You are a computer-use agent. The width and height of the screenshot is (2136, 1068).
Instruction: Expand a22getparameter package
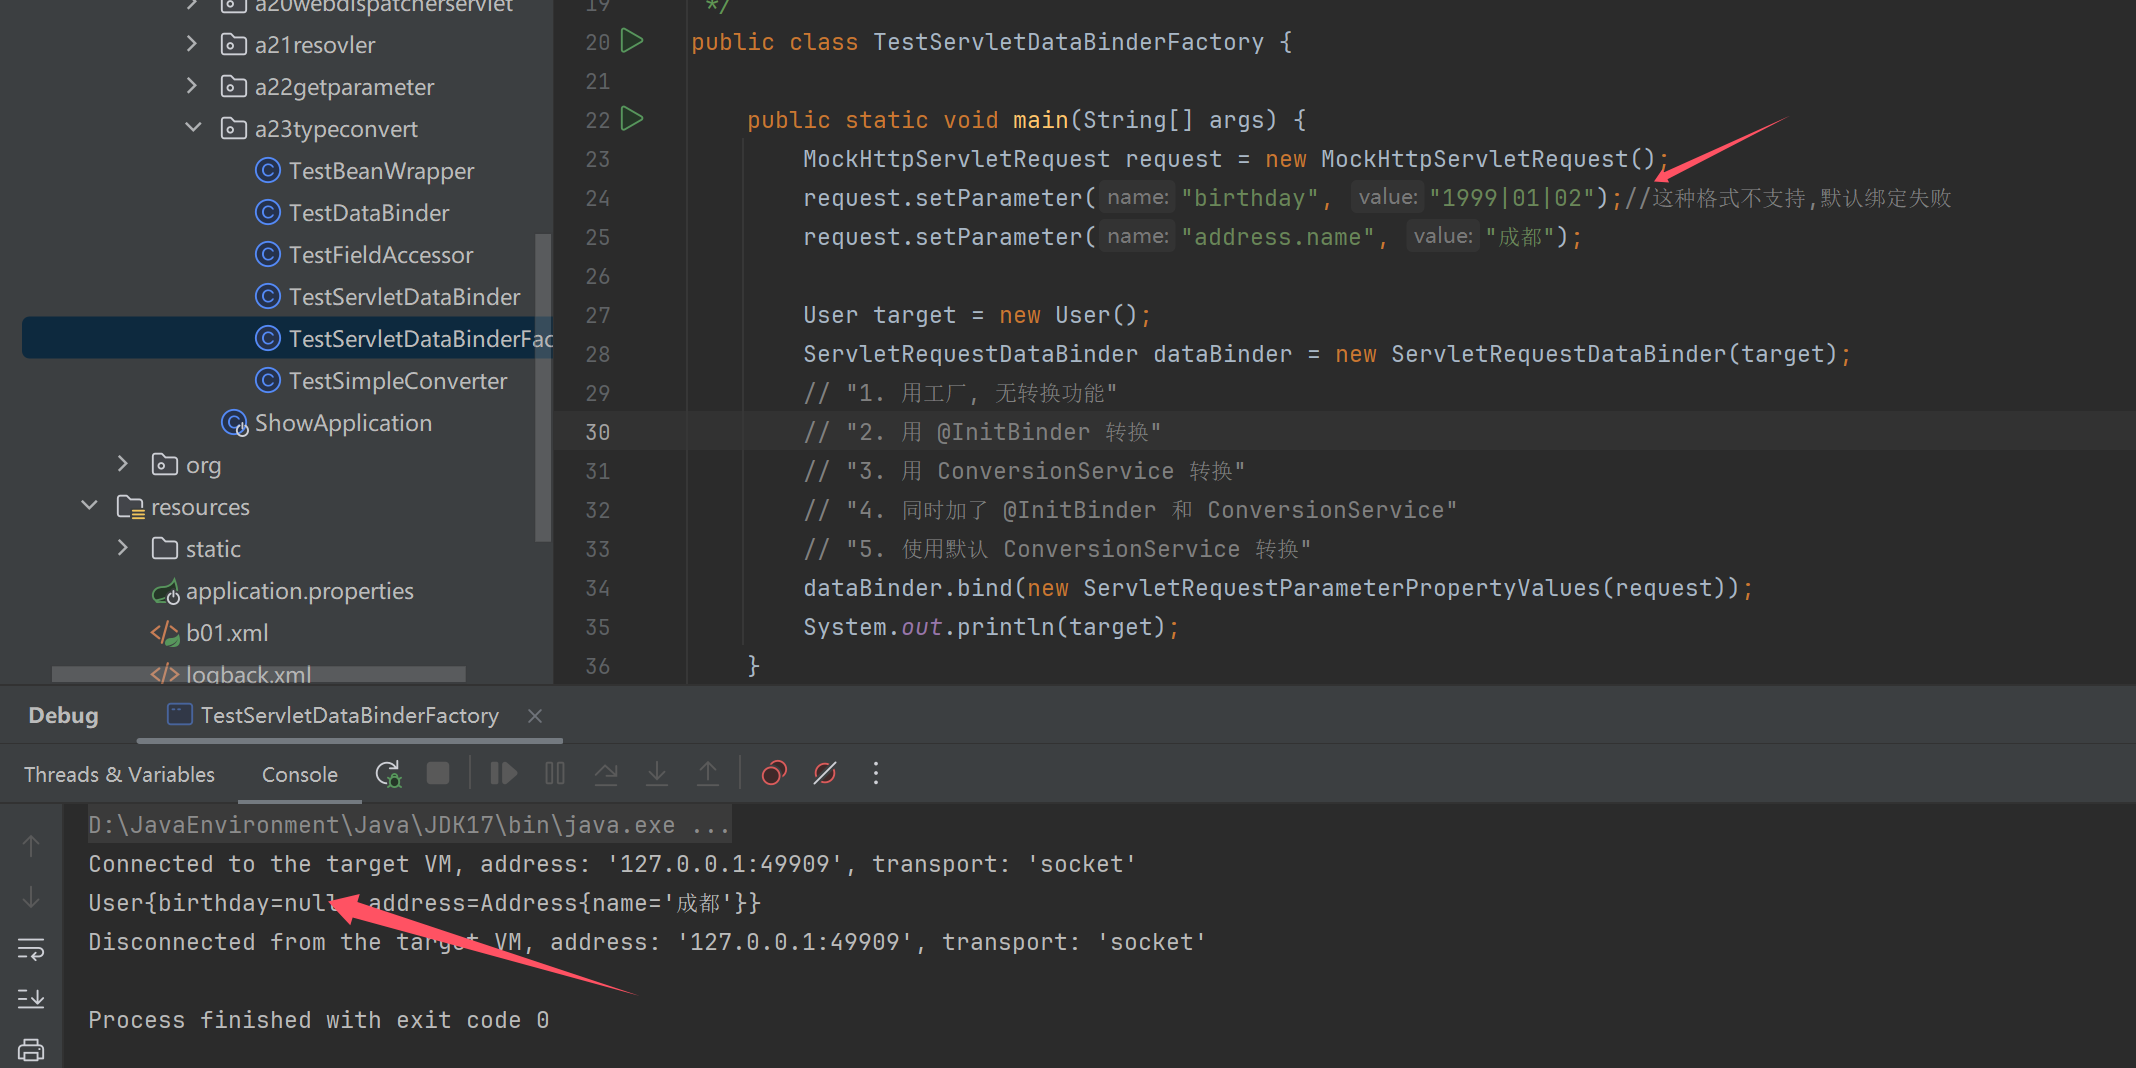pyautogui.click(x=192, y=86)
